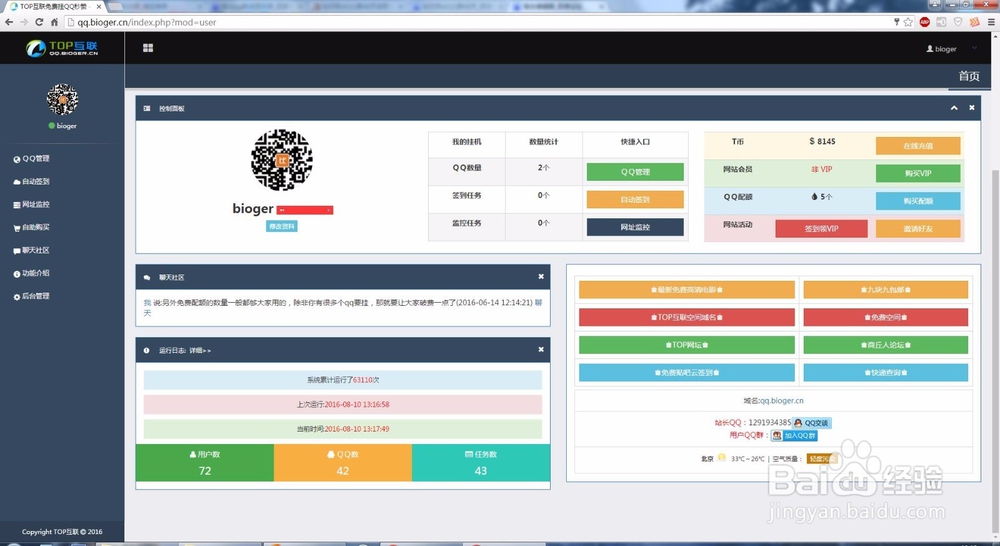Open 后台管理 in the left sidebar
The image size is (1000, 546).
[x=31, y=297]
